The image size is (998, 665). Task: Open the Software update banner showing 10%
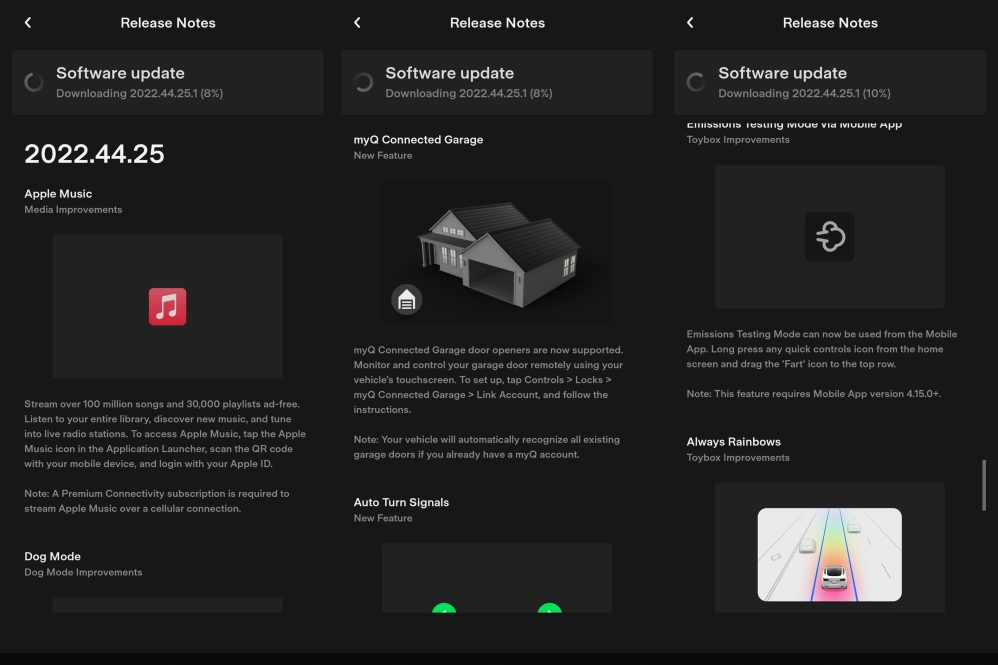(829, 82)
